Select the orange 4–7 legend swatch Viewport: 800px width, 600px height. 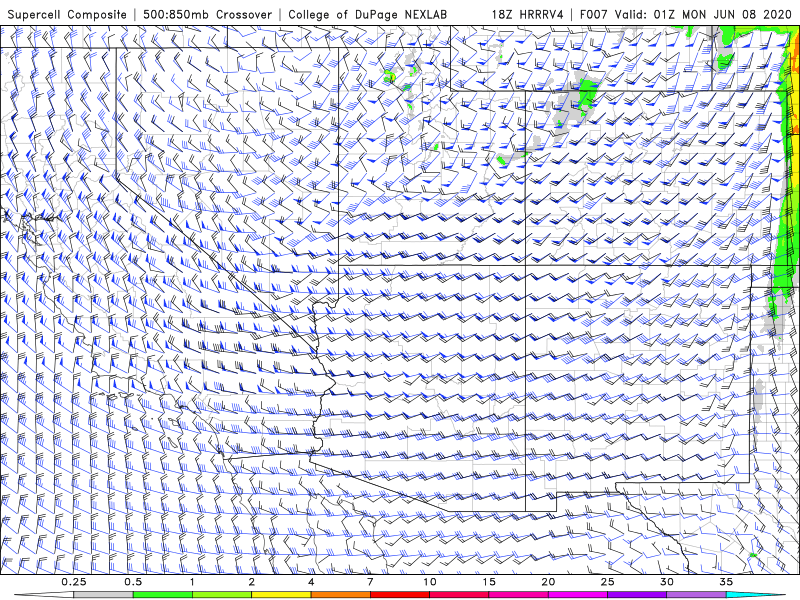(x=340, y=595)
